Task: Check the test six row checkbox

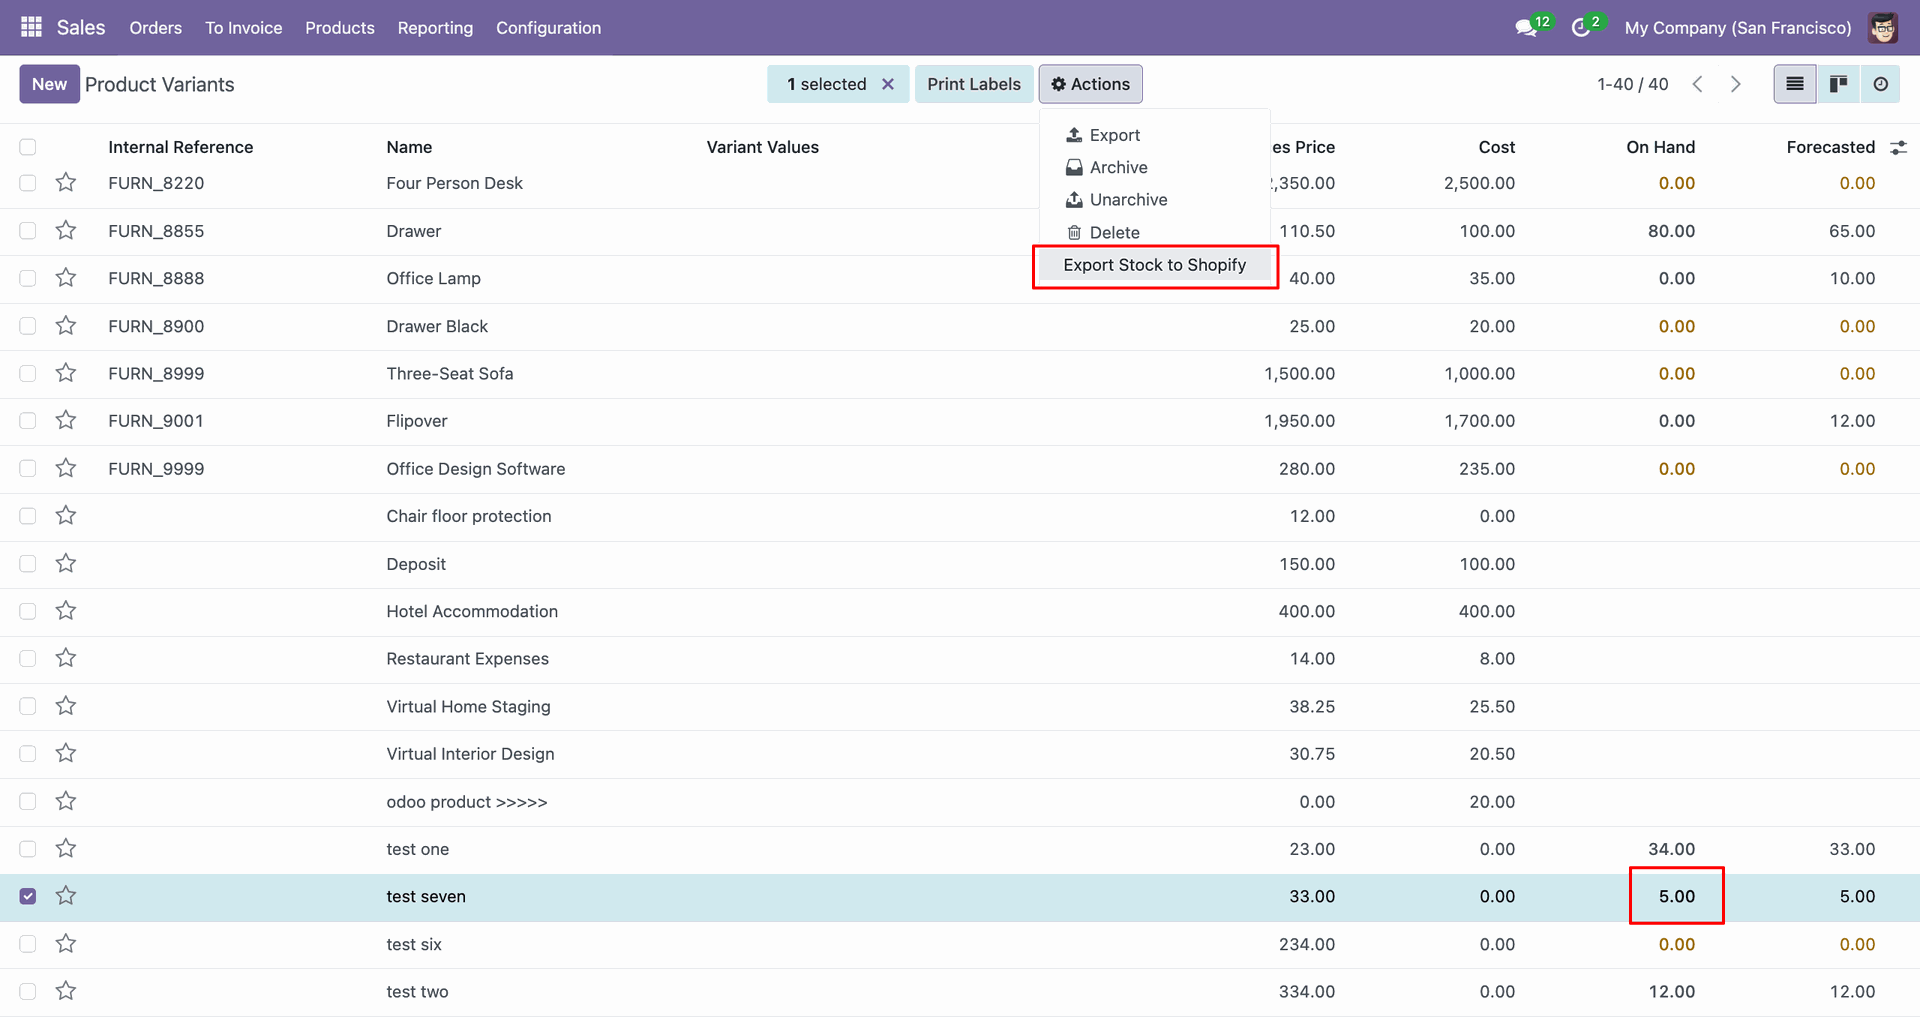Action: coord(28,944)
